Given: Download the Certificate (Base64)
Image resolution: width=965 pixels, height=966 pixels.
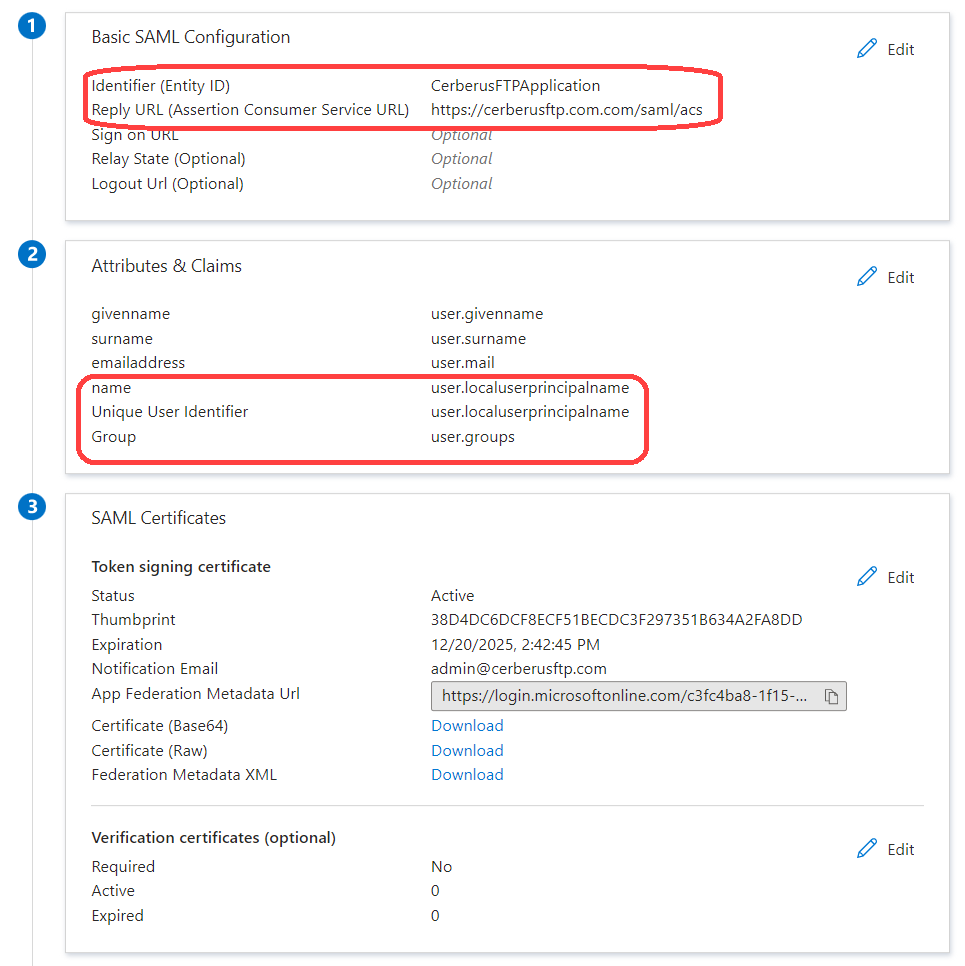Looking at the screenshot, I should pos(467,725).
